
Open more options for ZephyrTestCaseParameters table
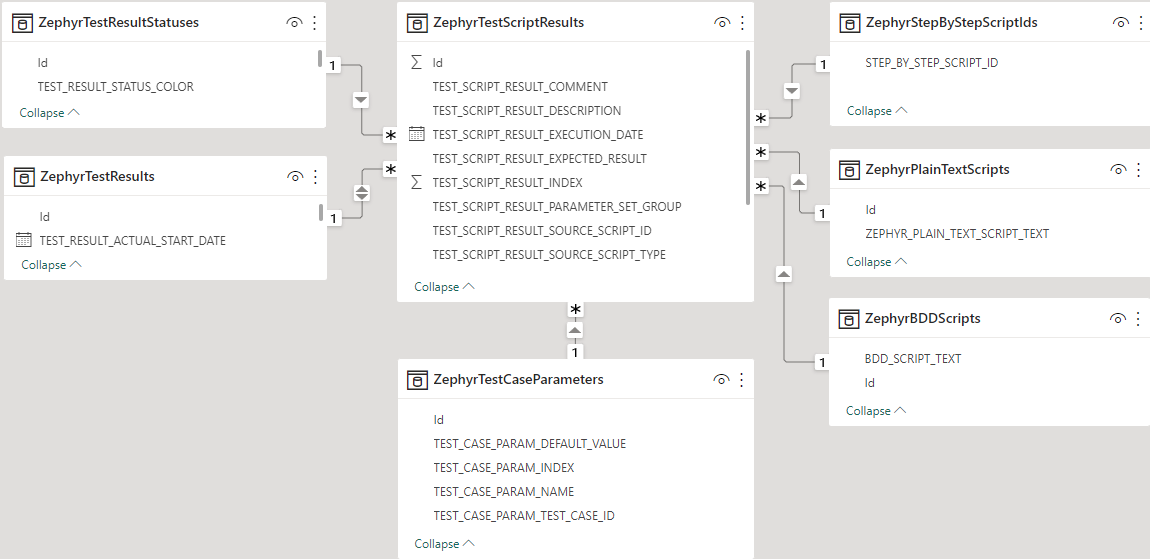742,380
